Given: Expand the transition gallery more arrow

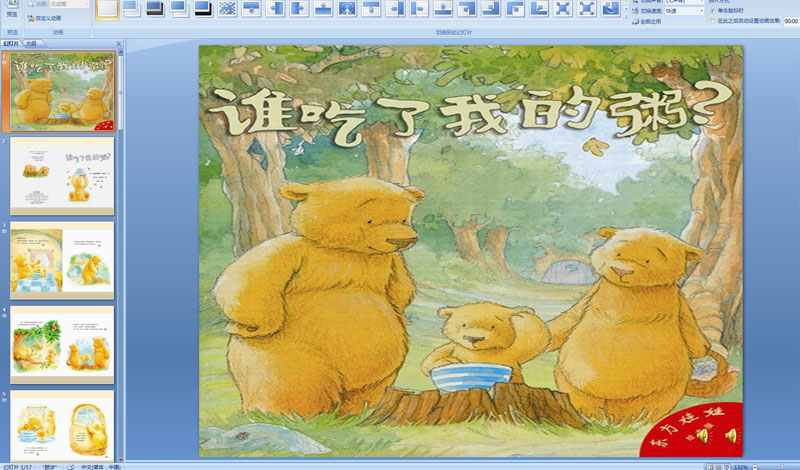Looking at the screenshot, I should click(627, 17).
